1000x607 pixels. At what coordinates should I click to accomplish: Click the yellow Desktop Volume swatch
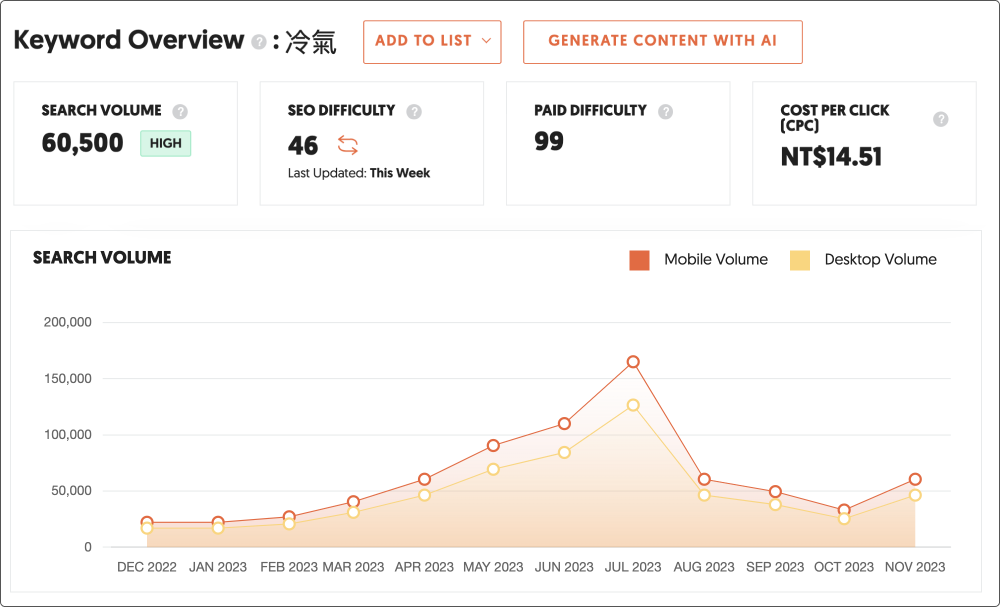(800, 260)
